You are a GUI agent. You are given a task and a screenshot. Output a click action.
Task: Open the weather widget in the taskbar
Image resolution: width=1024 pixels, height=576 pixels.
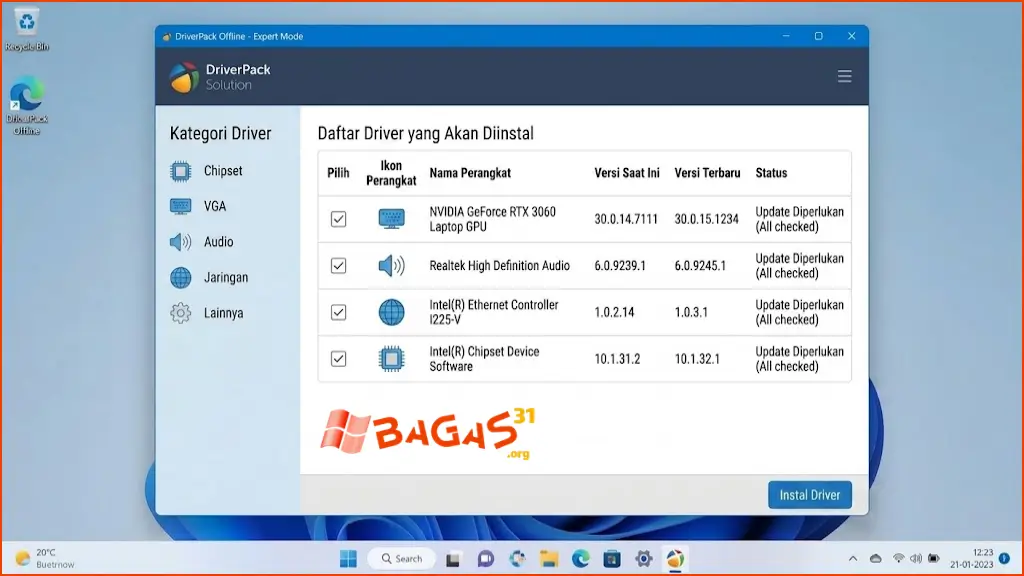[46, 558]
